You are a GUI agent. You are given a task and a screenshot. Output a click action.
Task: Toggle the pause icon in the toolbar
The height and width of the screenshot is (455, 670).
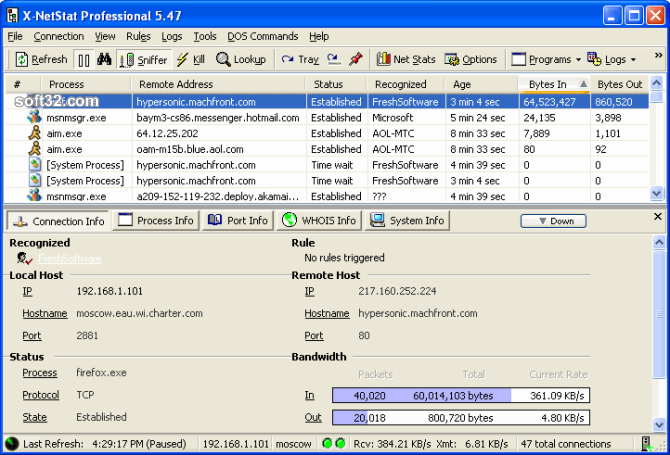[84, 60]
